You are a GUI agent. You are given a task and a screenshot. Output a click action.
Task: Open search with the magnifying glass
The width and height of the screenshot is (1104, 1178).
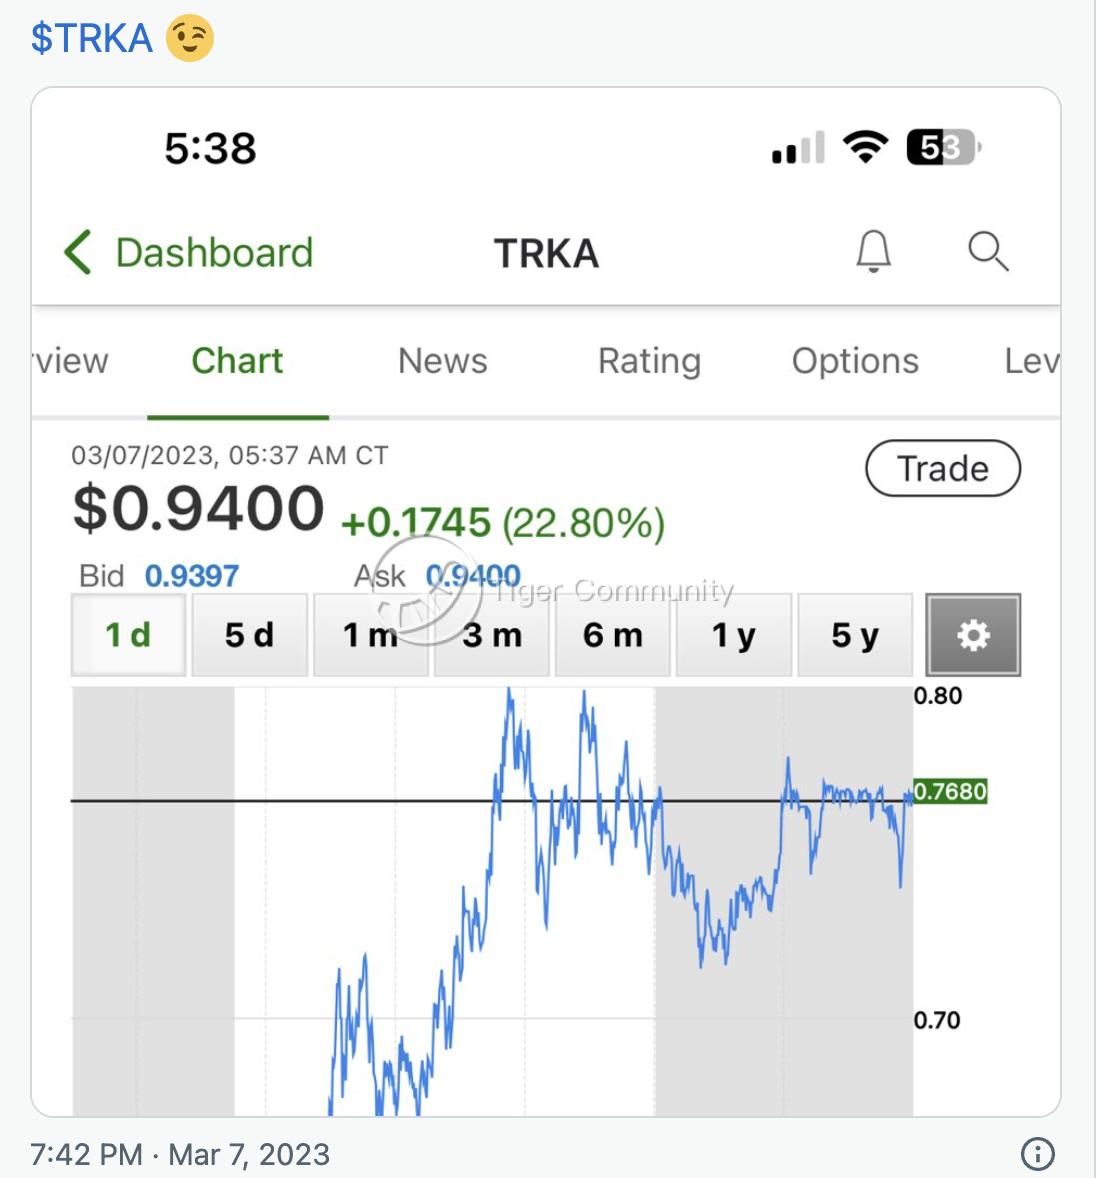pyautogui.click(x=987, y=251)
